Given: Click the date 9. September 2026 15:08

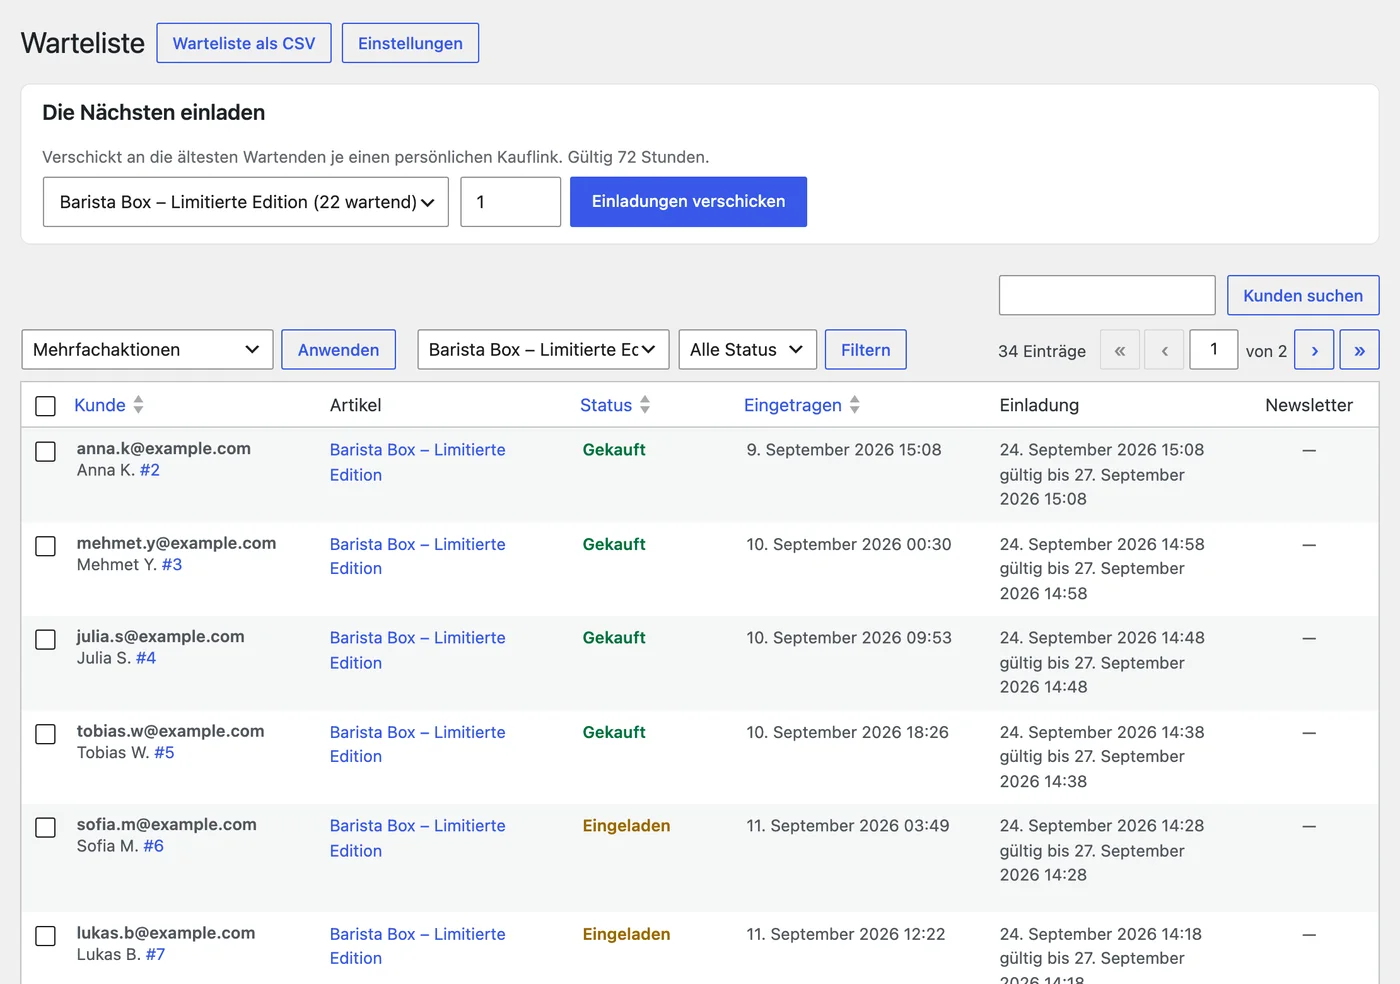Looking at the screenshot, I should (x=844, y=450).
